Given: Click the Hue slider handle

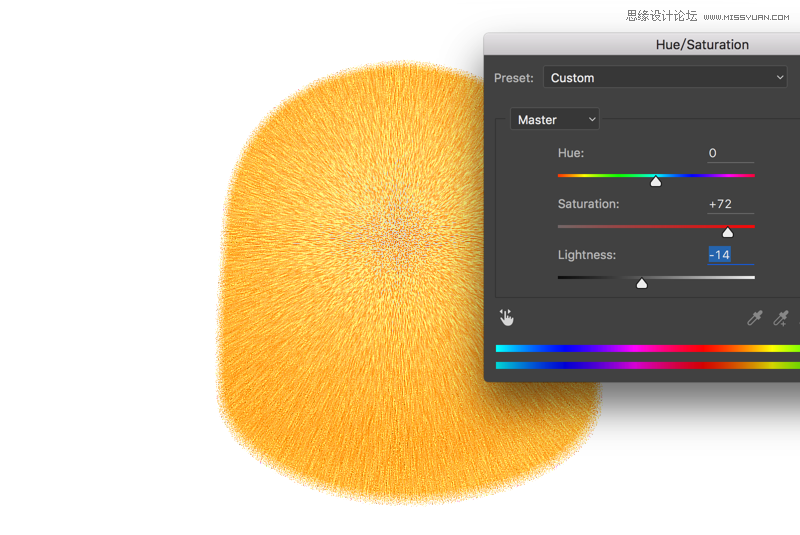Looking at the screenshot, I should click(x=656, y=181).
